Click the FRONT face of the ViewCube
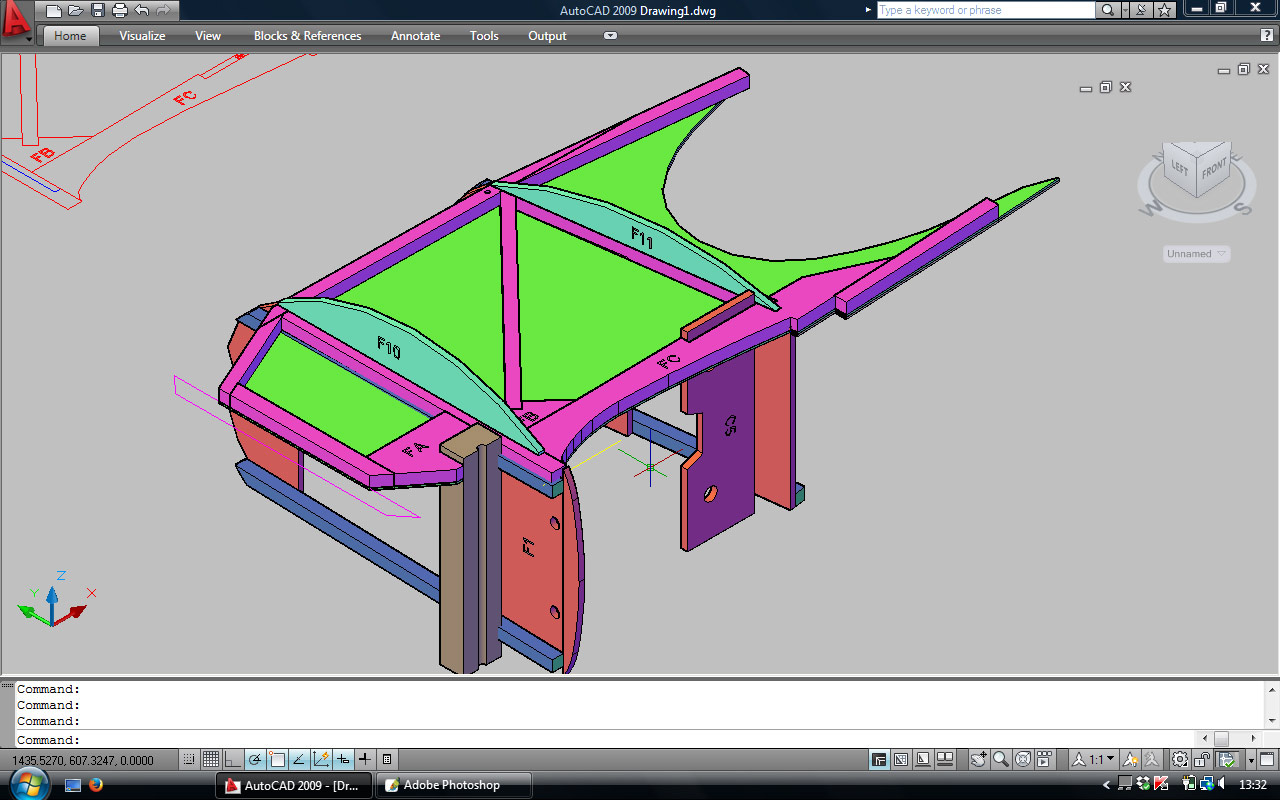The image size is (1280, 800). point(1214,169)
